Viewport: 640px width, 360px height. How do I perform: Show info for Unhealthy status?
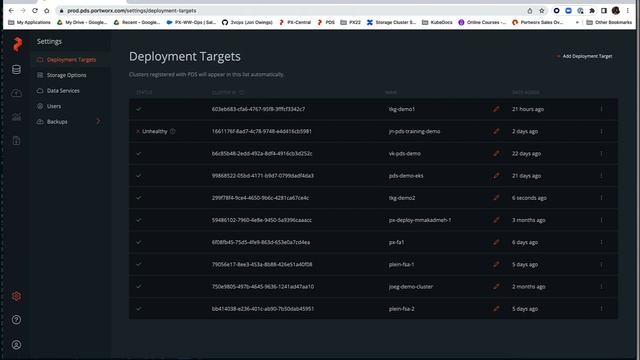[x=173, y=131]
